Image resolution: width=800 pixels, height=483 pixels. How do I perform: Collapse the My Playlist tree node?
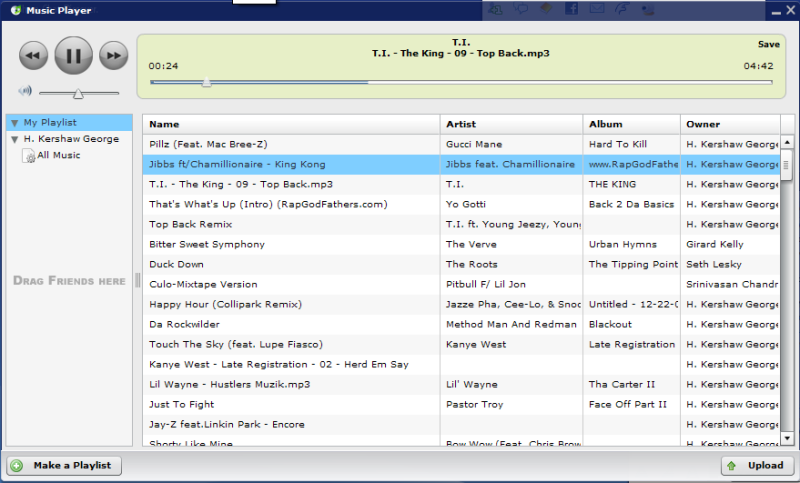click(14, 123)
